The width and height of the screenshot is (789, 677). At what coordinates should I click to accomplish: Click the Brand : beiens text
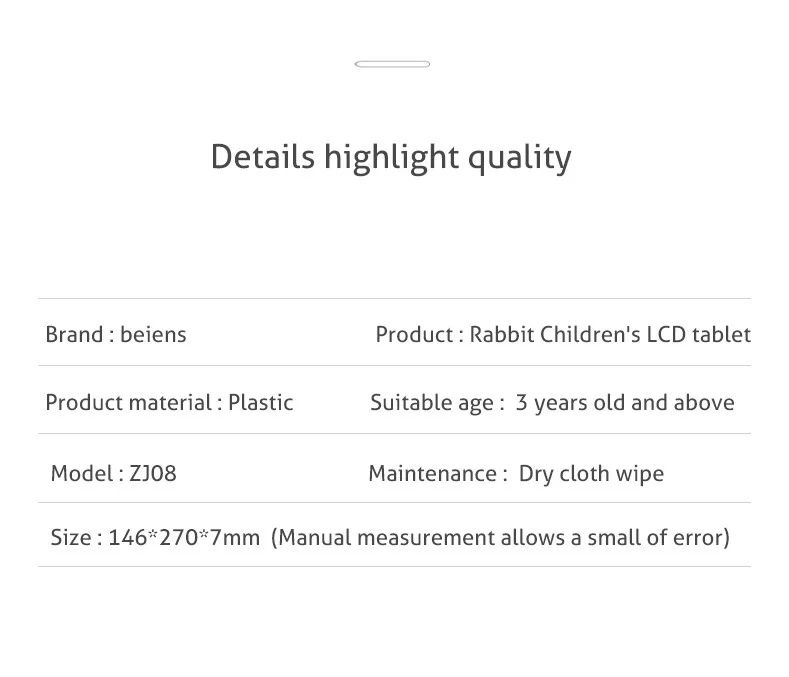point(116,334)
